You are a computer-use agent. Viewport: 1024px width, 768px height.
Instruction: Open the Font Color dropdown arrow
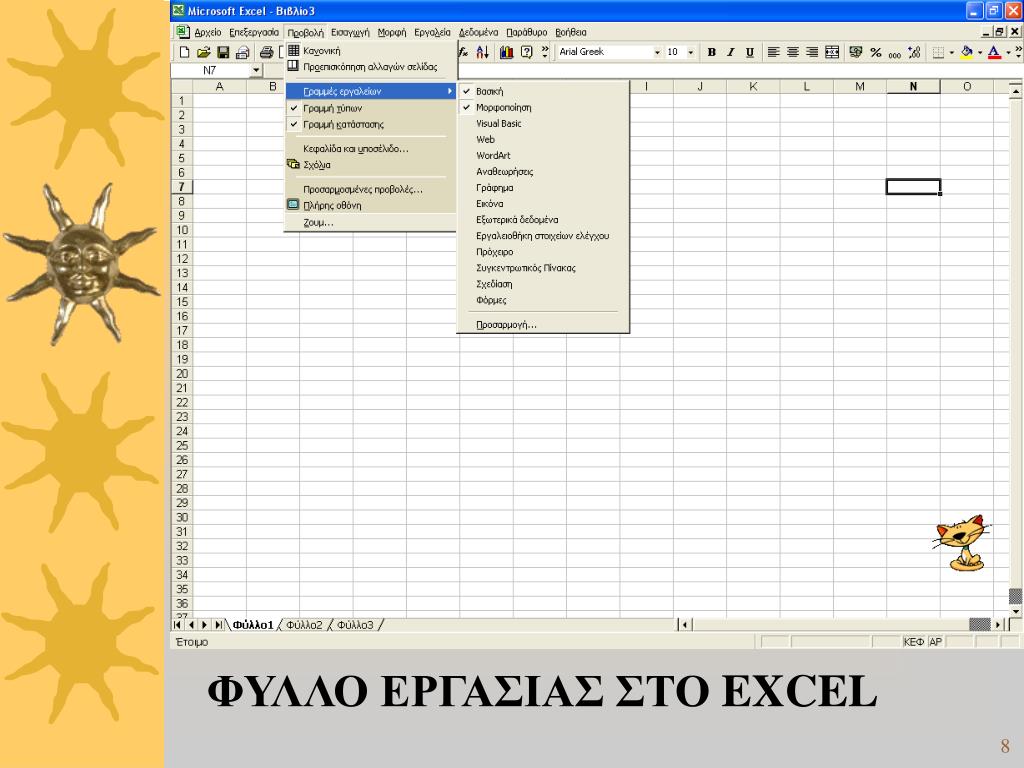tap(1008, 52)
